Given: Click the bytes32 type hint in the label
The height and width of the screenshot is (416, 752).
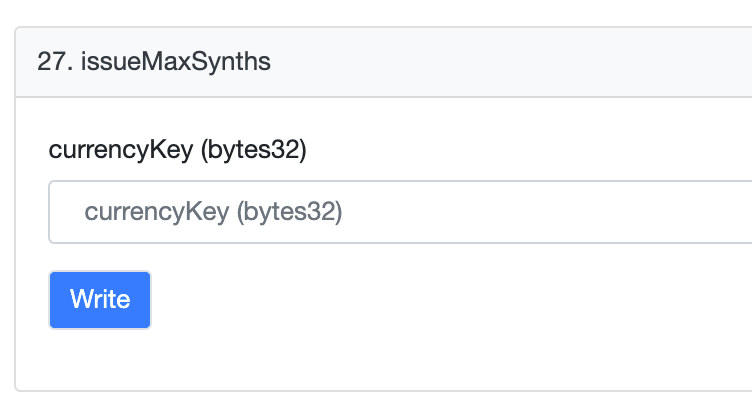Looking at the screenshot, I should [253, 150].
